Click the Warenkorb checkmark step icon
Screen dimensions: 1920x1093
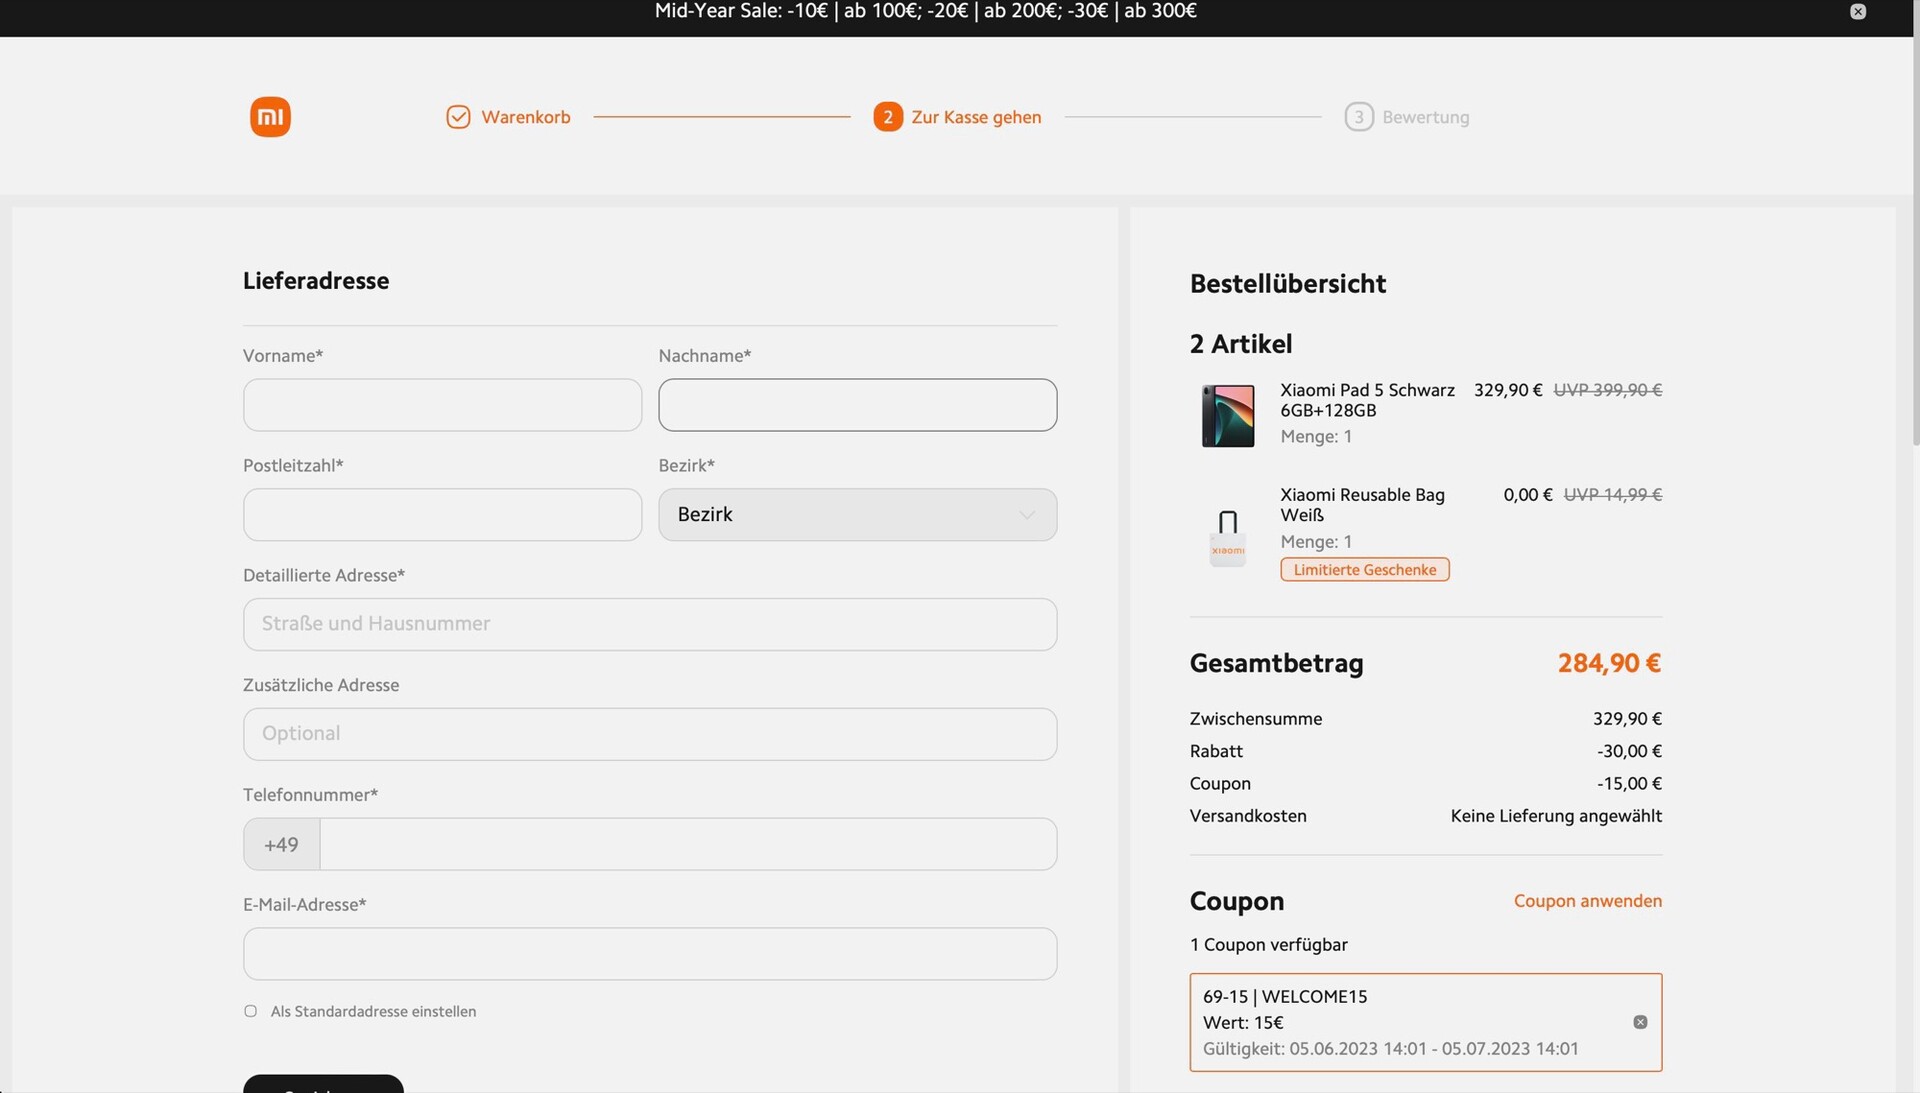[x=458, y=117]
